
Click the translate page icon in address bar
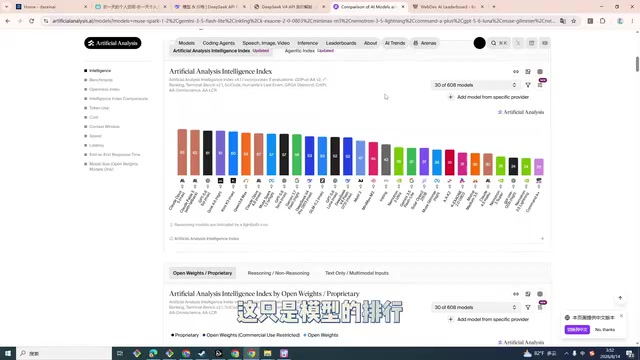pos(563,21)
